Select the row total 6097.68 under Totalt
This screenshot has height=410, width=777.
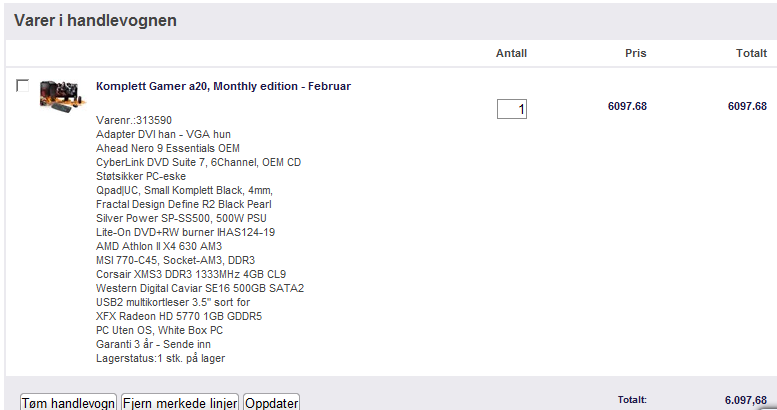click(747, 106)
